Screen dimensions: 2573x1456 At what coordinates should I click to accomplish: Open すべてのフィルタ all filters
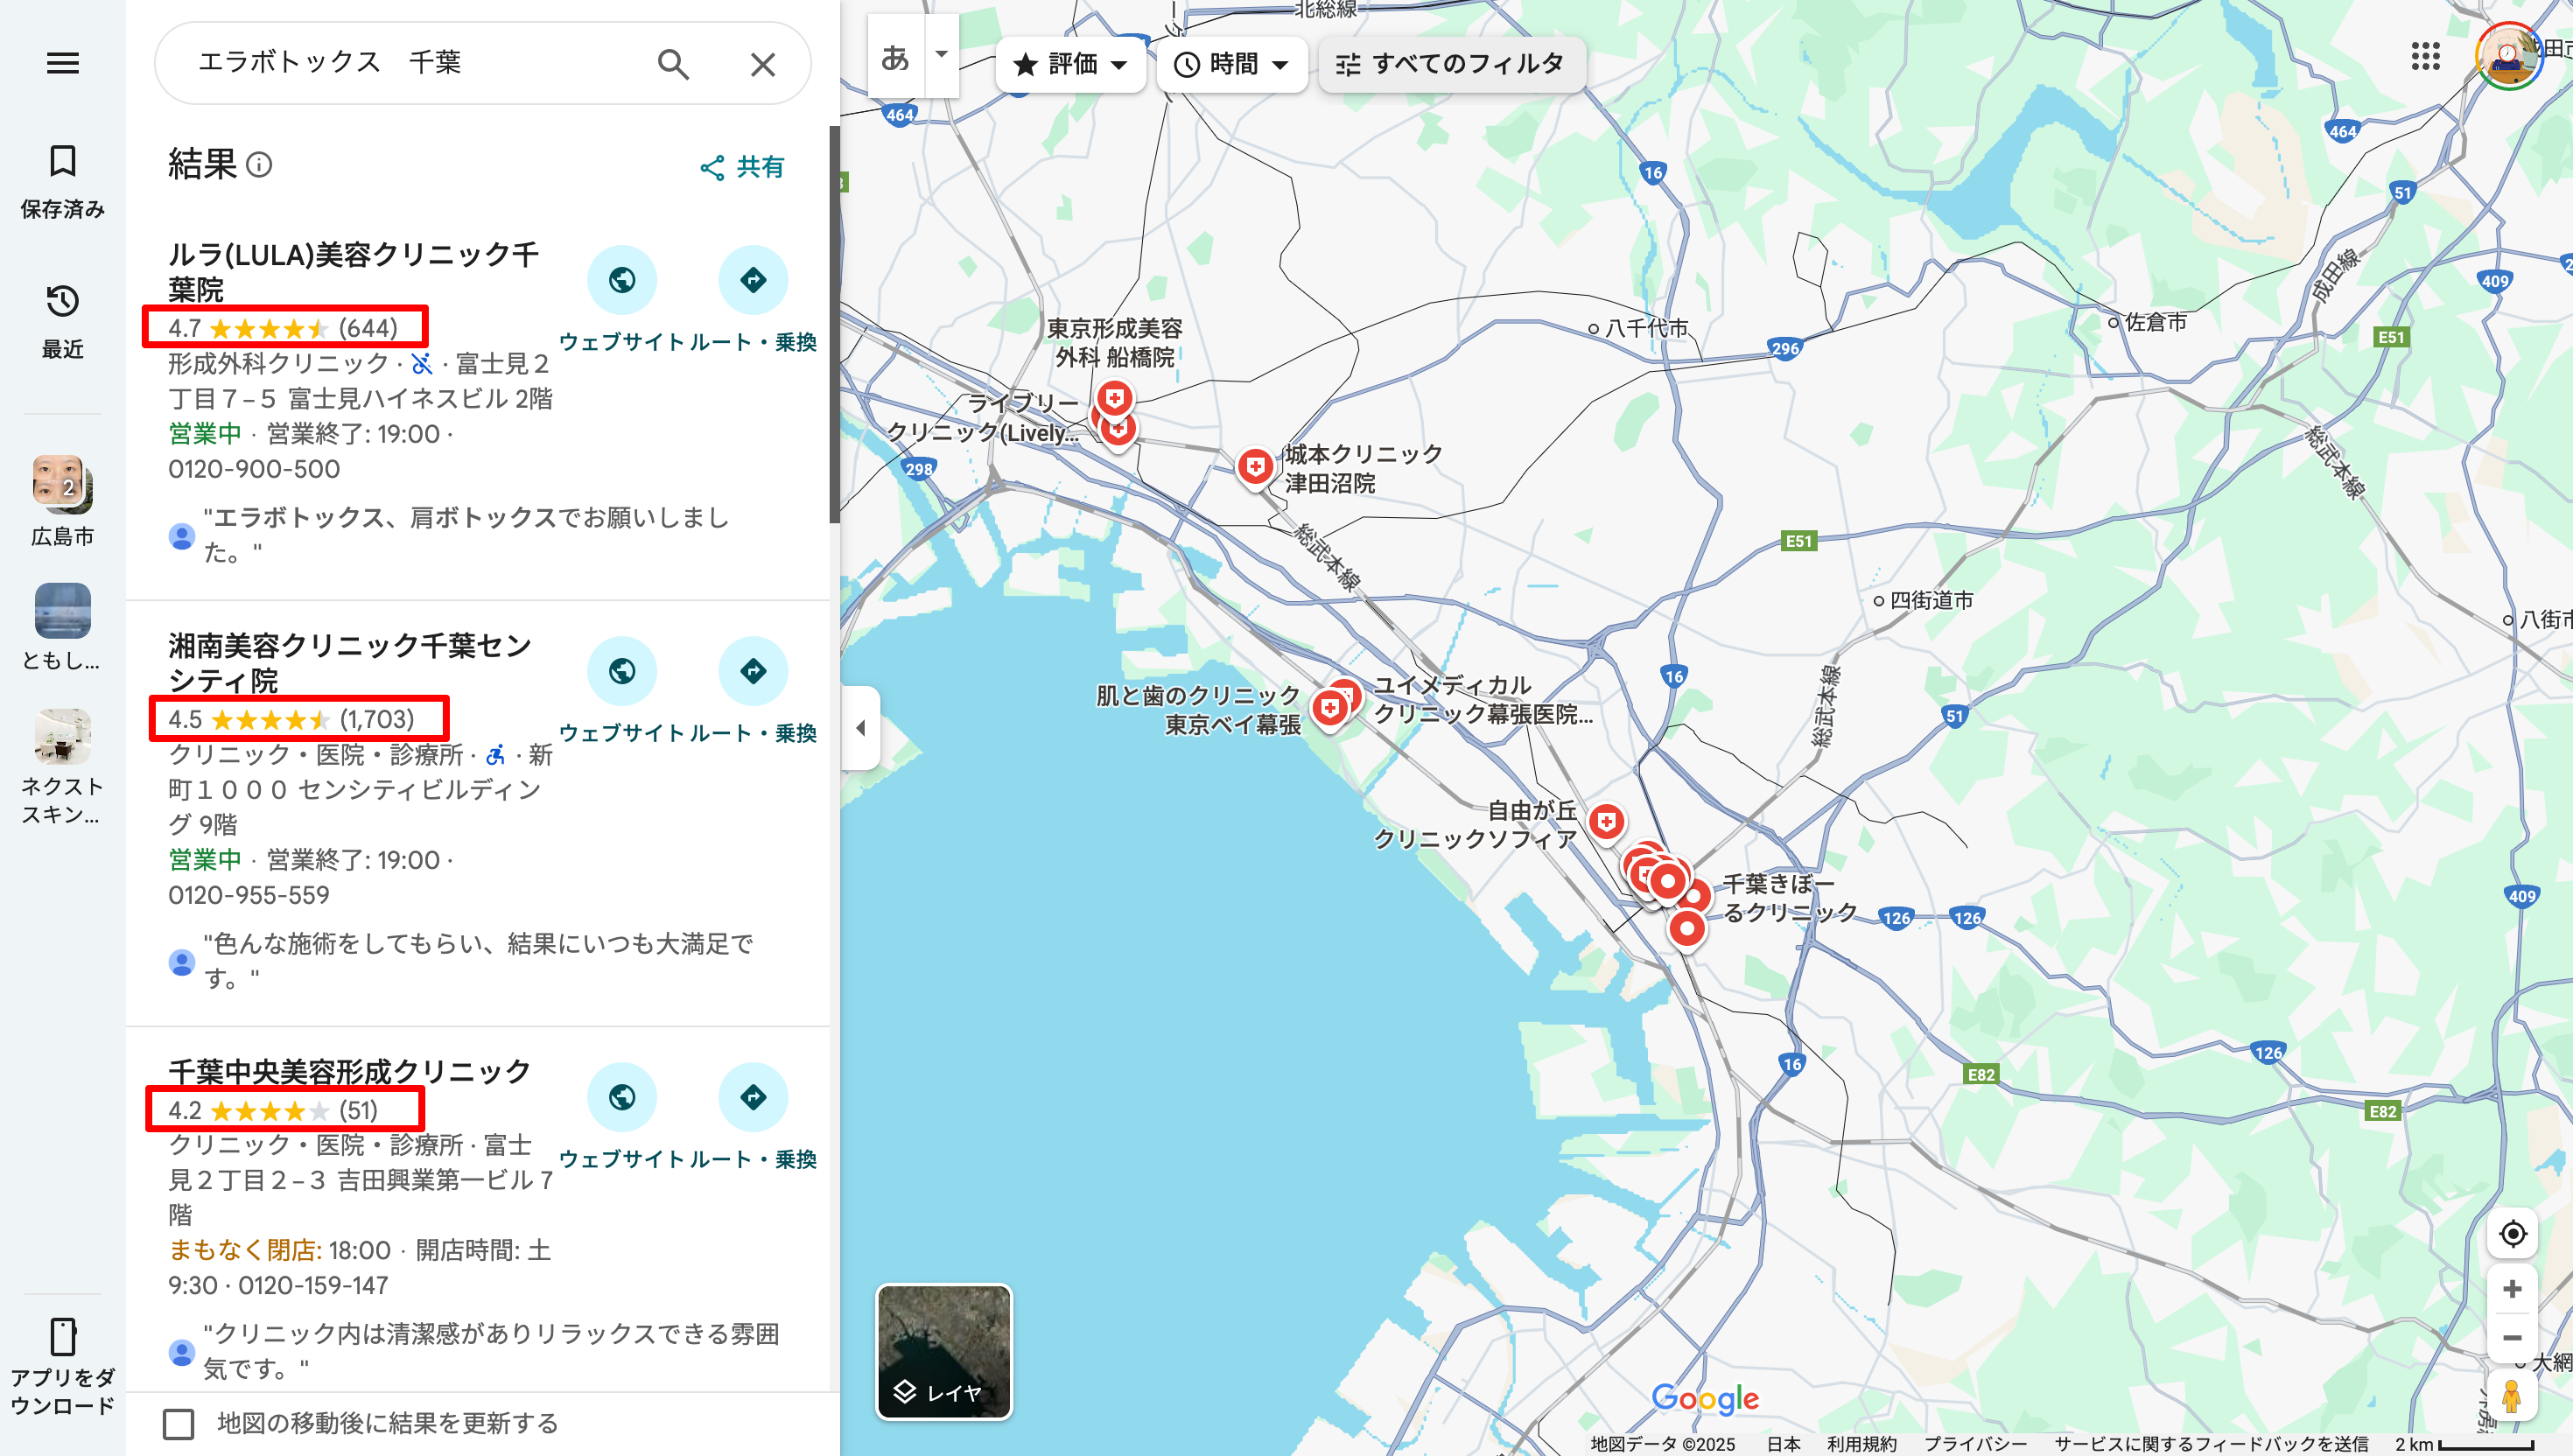coord(1451,65)
